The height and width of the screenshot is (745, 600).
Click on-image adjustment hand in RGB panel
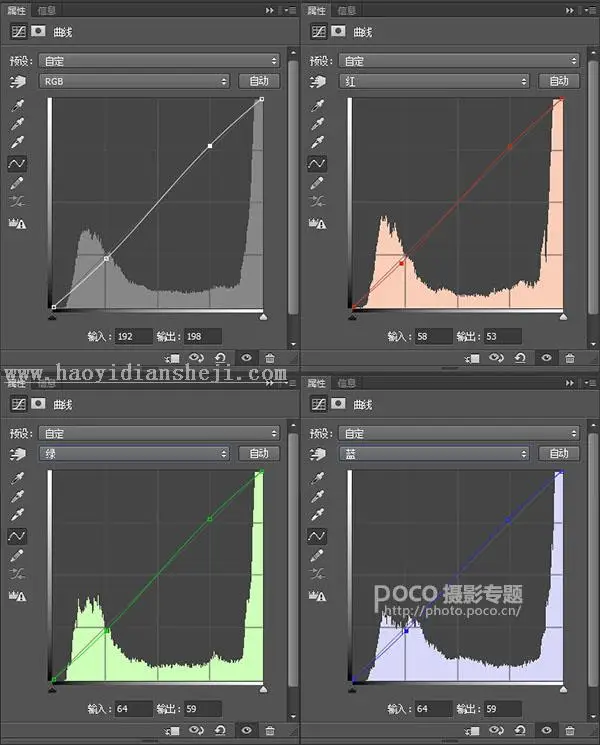point(18,82)
